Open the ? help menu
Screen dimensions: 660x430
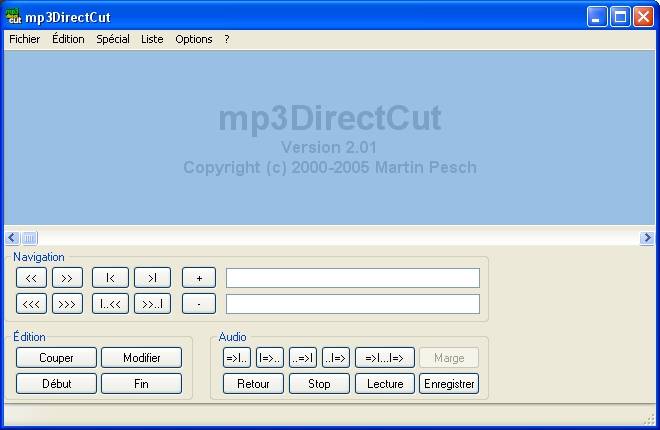coord(227,39)
